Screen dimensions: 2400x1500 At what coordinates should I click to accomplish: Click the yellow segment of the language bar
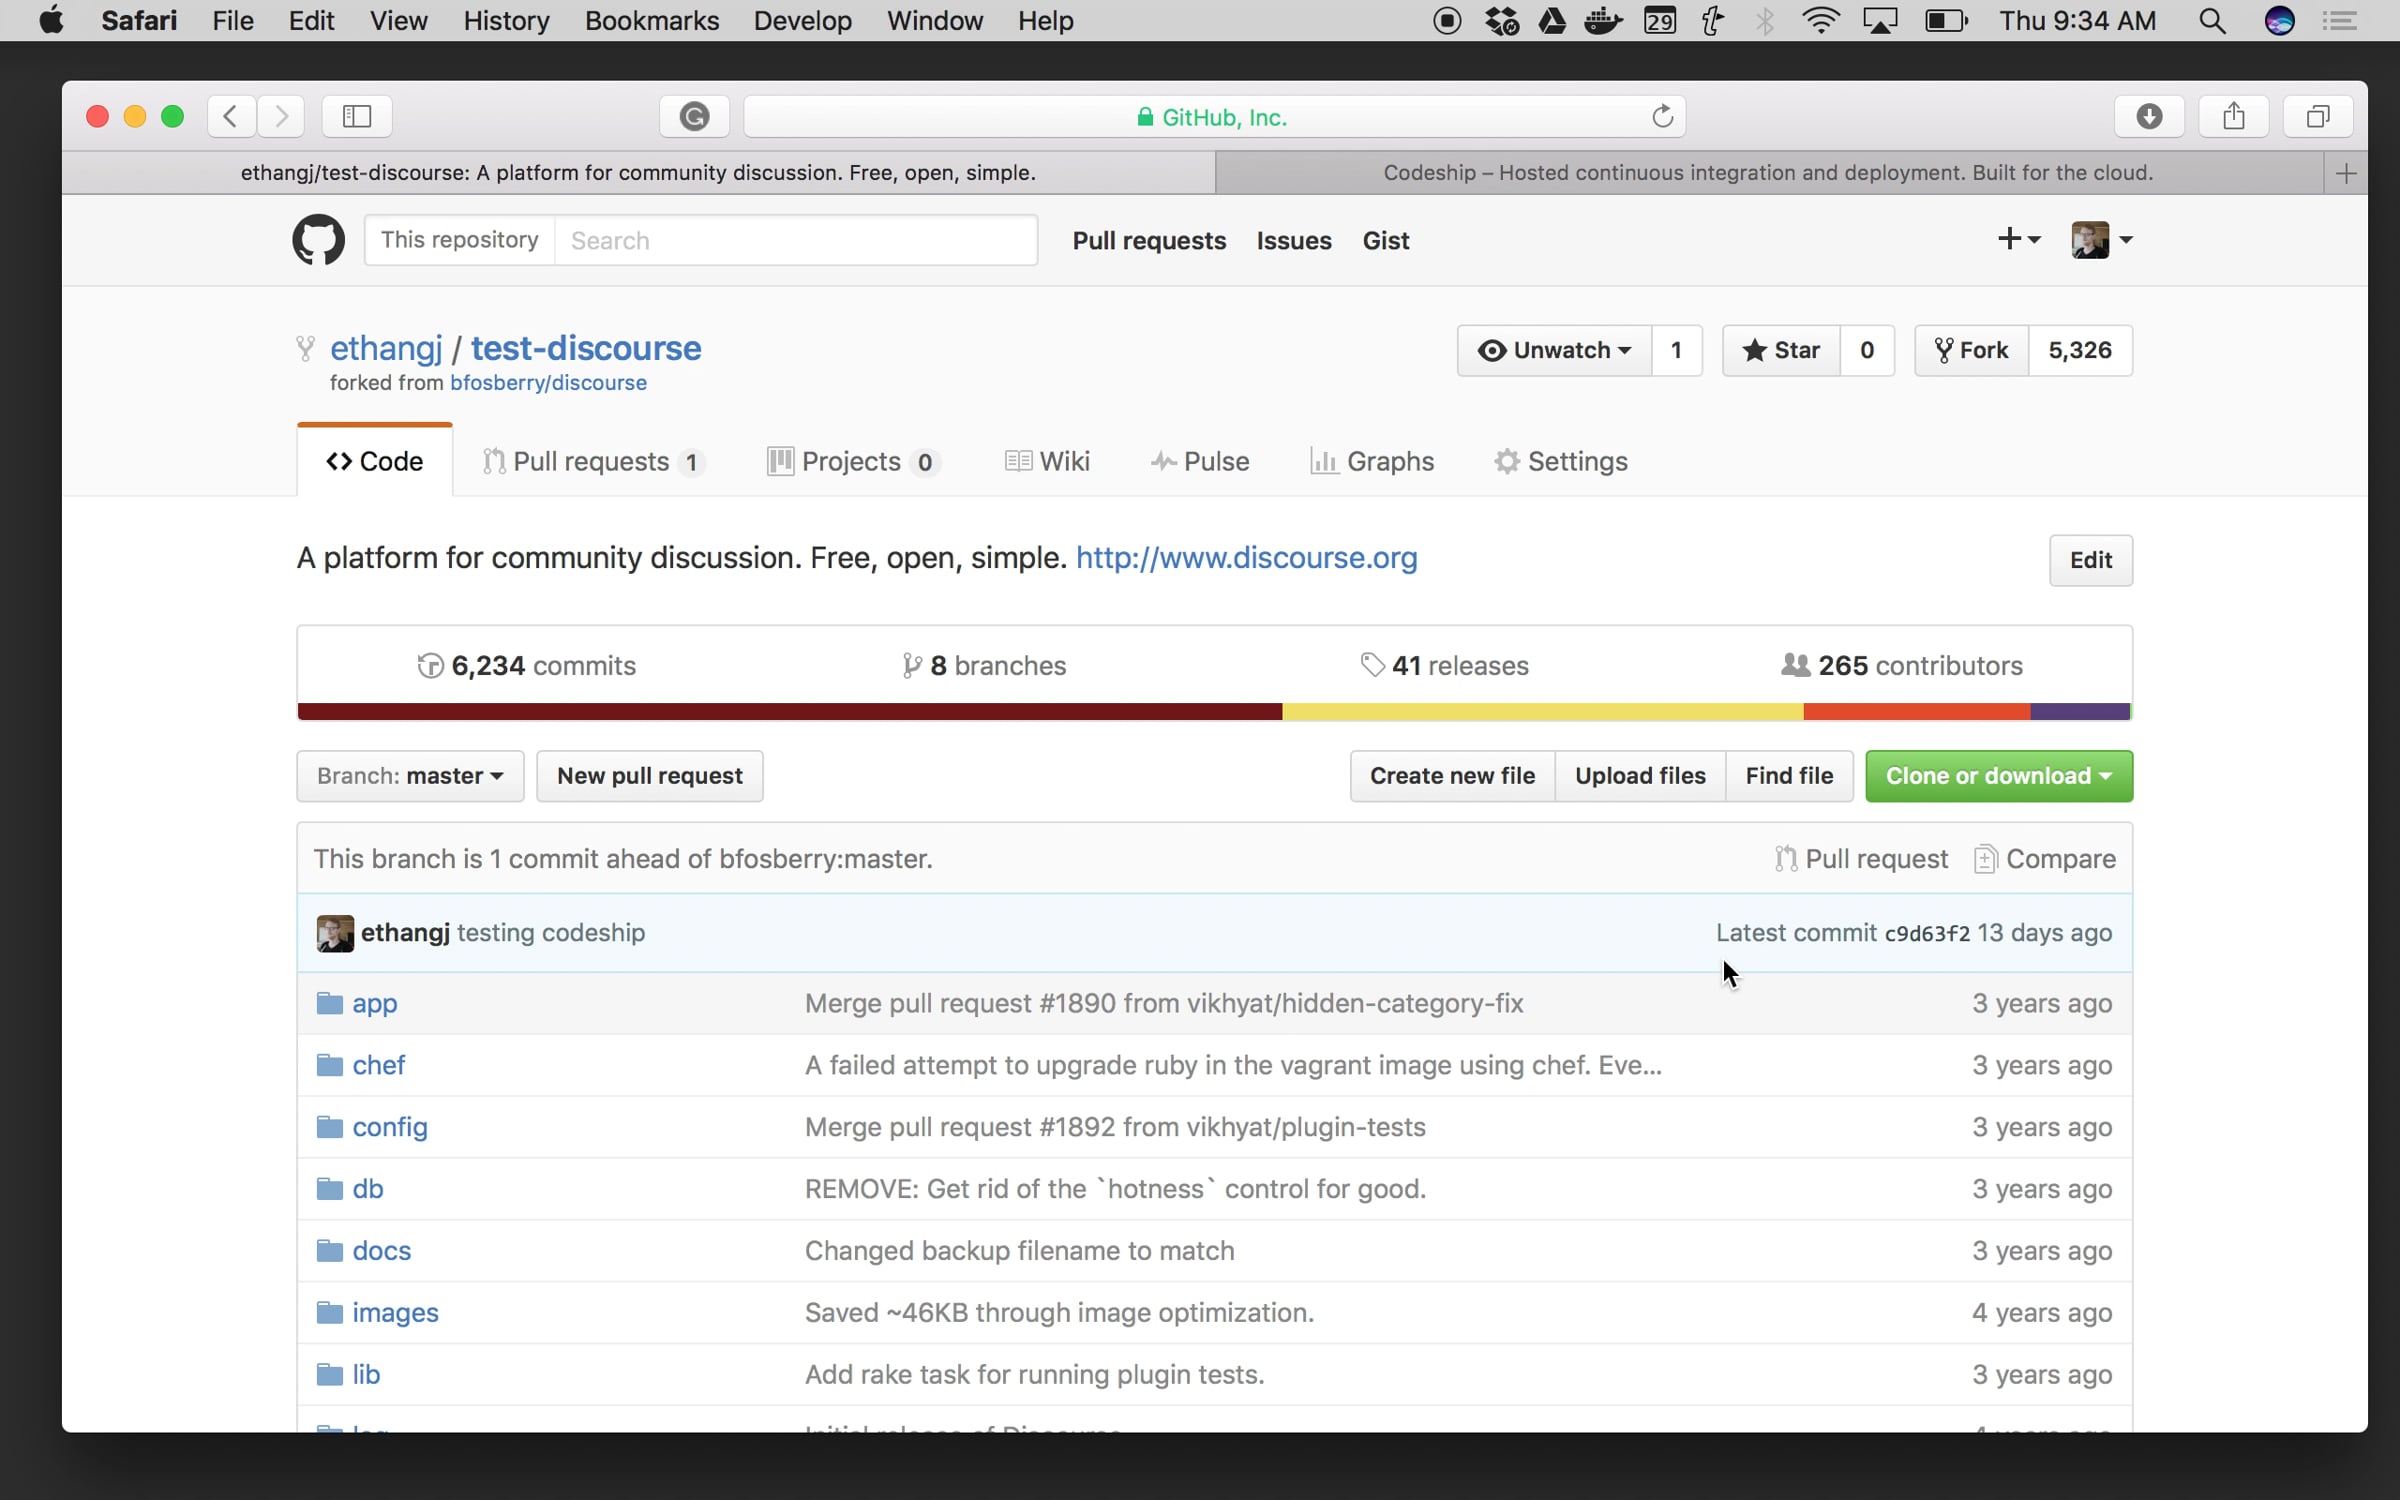coord(1542,712)
